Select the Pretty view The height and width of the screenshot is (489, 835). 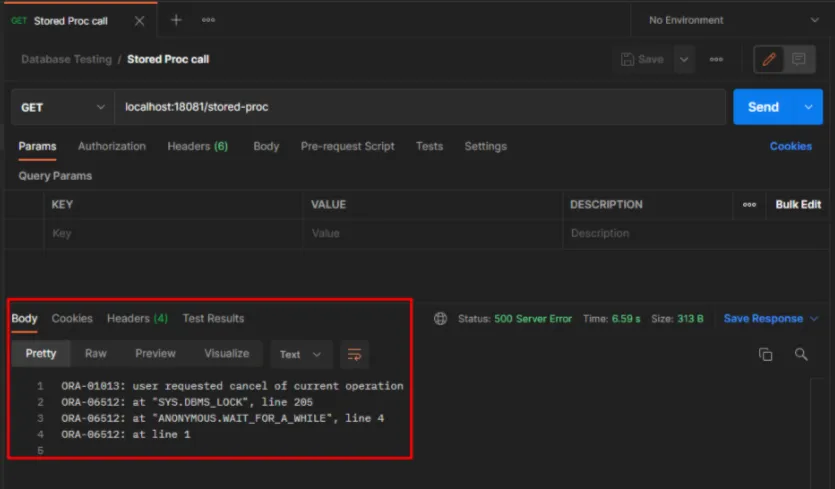coord(41,354)
